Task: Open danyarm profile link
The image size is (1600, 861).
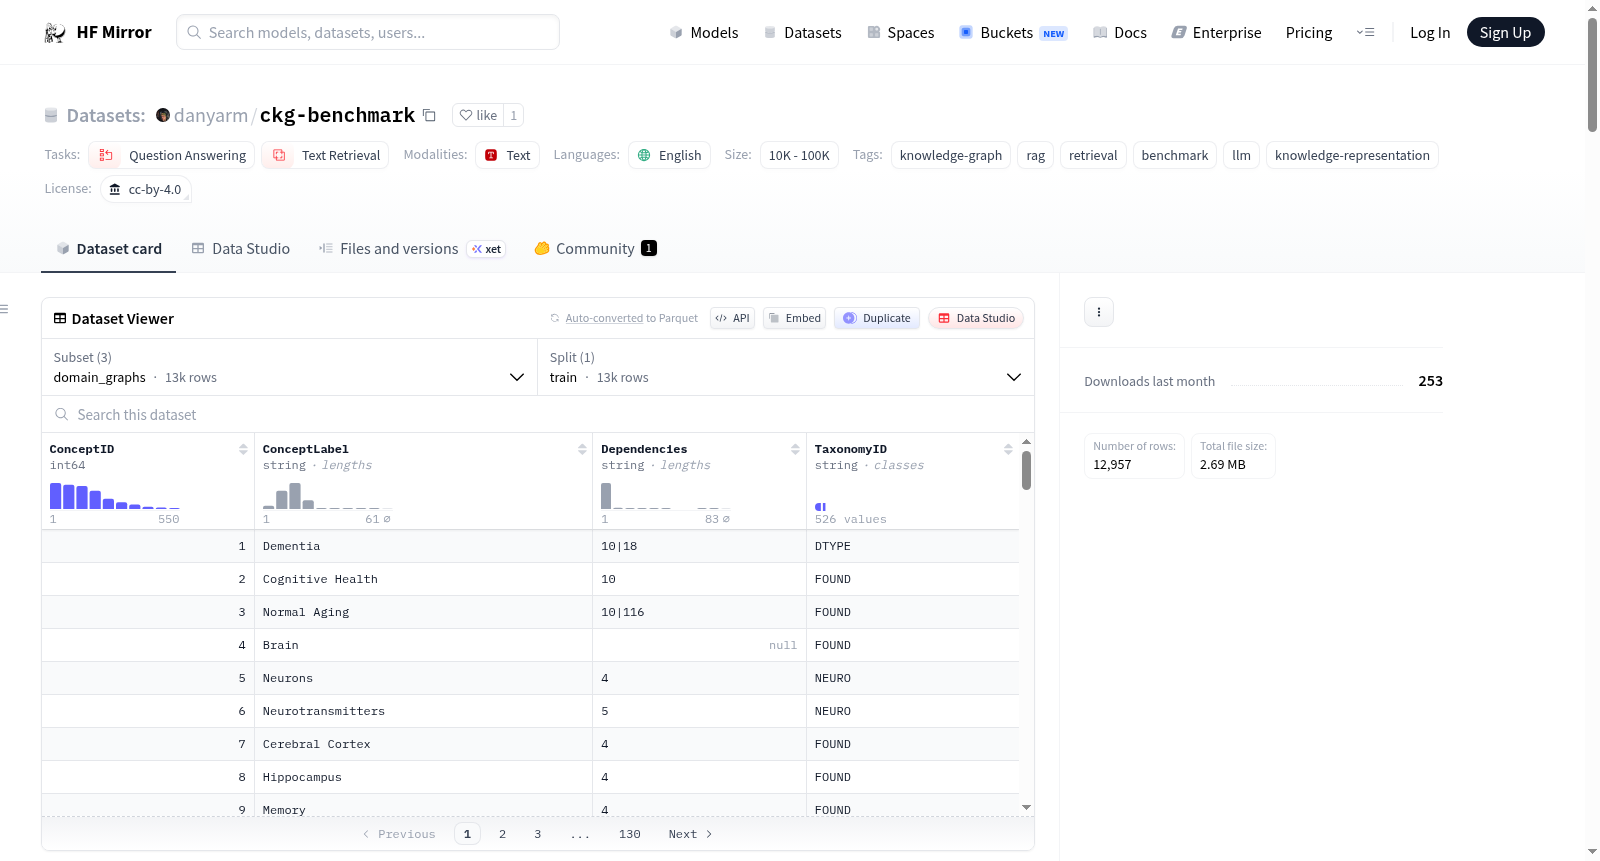Action: click(210, 115)
